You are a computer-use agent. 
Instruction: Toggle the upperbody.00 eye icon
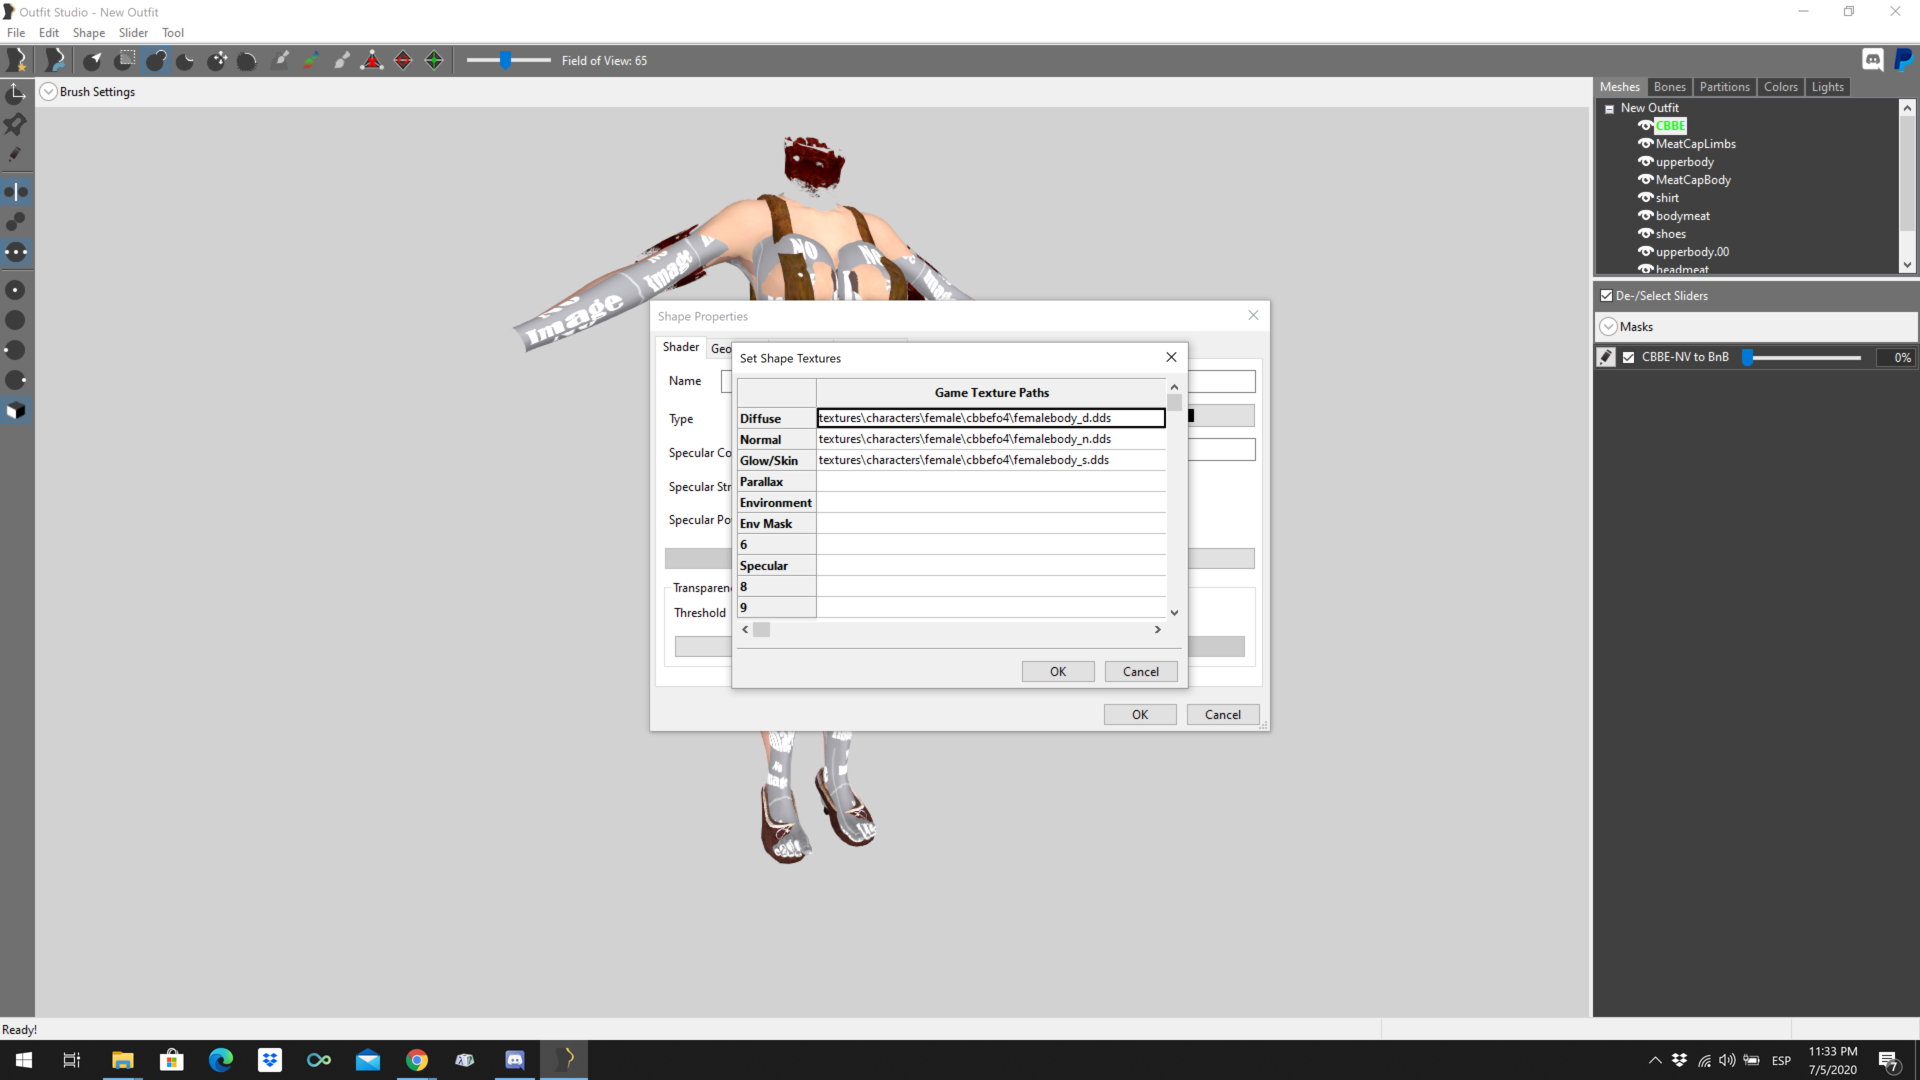1645,251
